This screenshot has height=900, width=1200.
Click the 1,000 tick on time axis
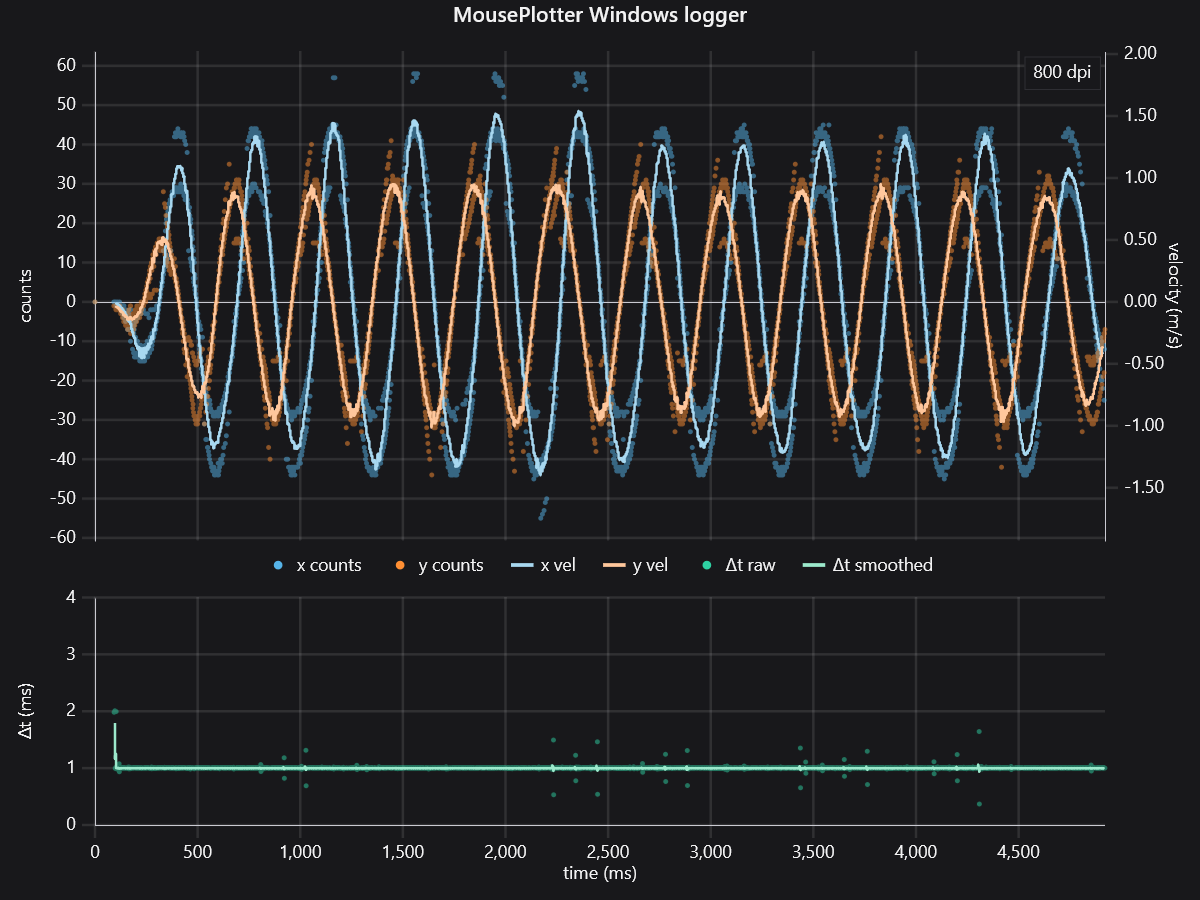click(x=300, y=850)
